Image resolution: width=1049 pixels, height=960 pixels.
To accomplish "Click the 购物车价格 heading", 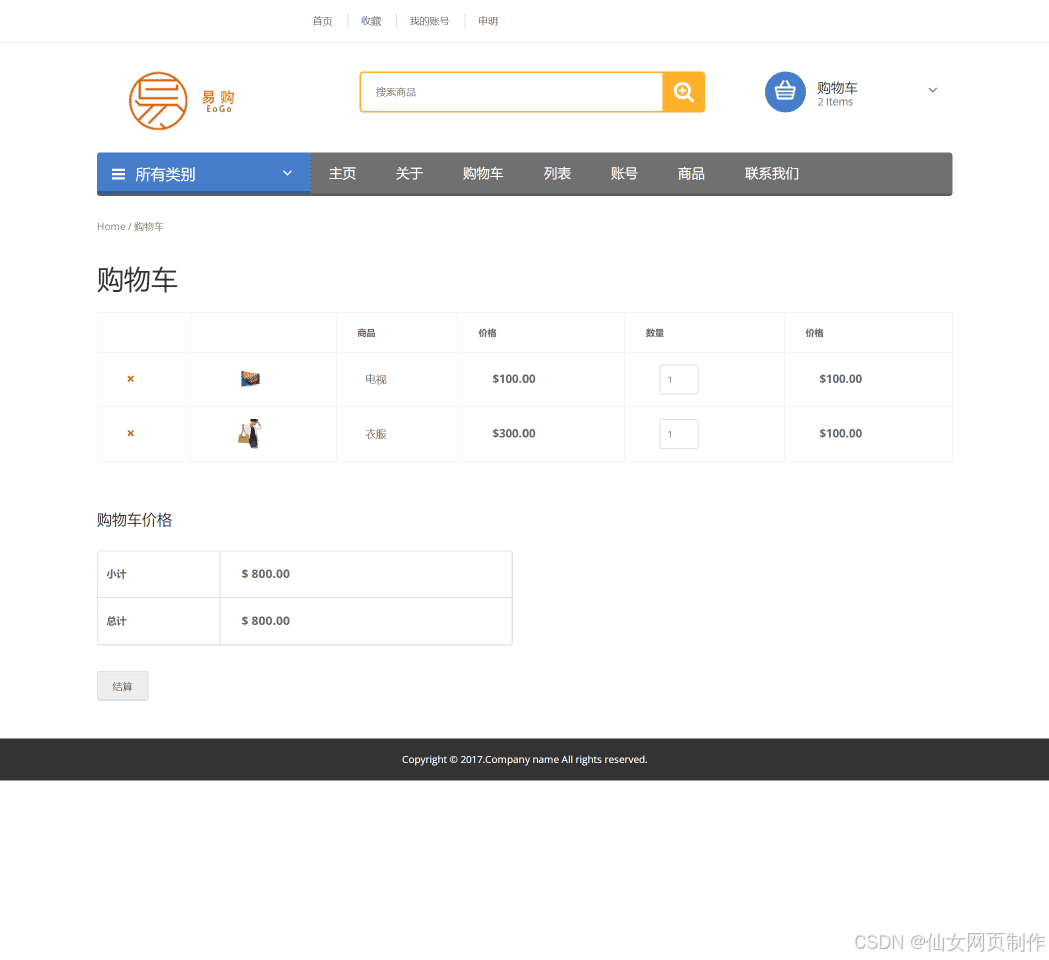I will (134, 520).
